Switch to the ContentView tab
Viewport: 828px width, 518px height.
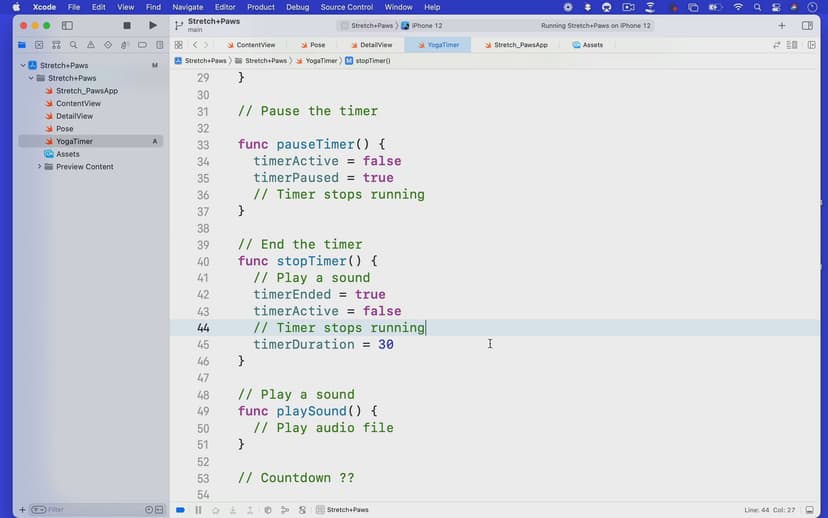tap(255, 45)
